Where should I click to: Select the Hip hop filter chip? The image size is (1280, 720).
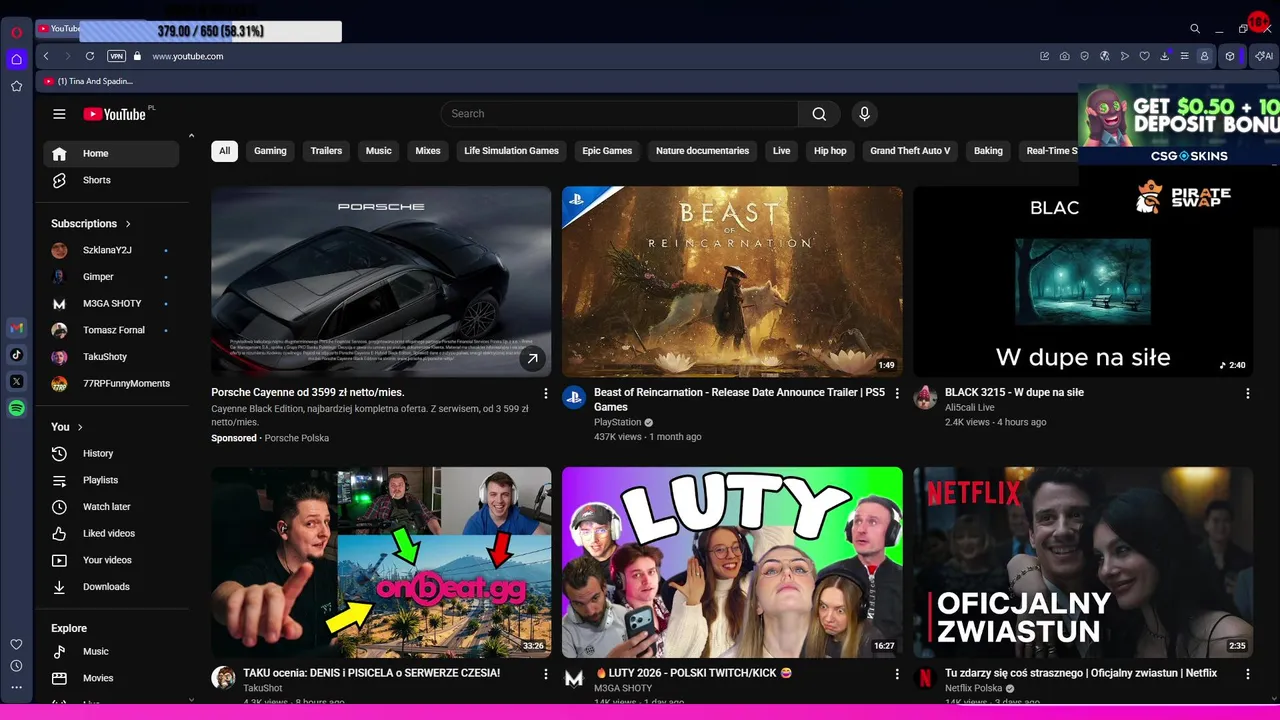[x=830, y=151]
